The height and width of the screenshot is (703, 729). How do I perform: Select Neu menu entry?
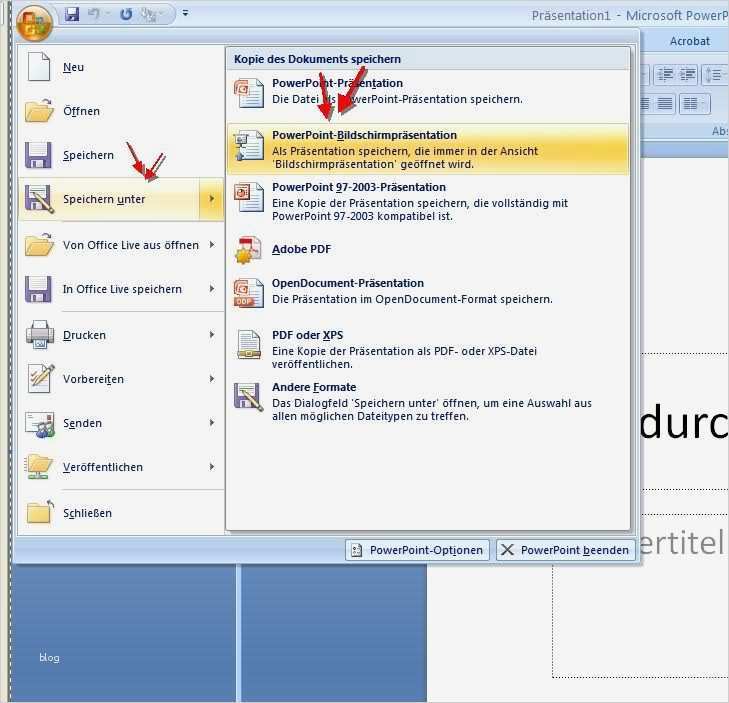(121, 67)
